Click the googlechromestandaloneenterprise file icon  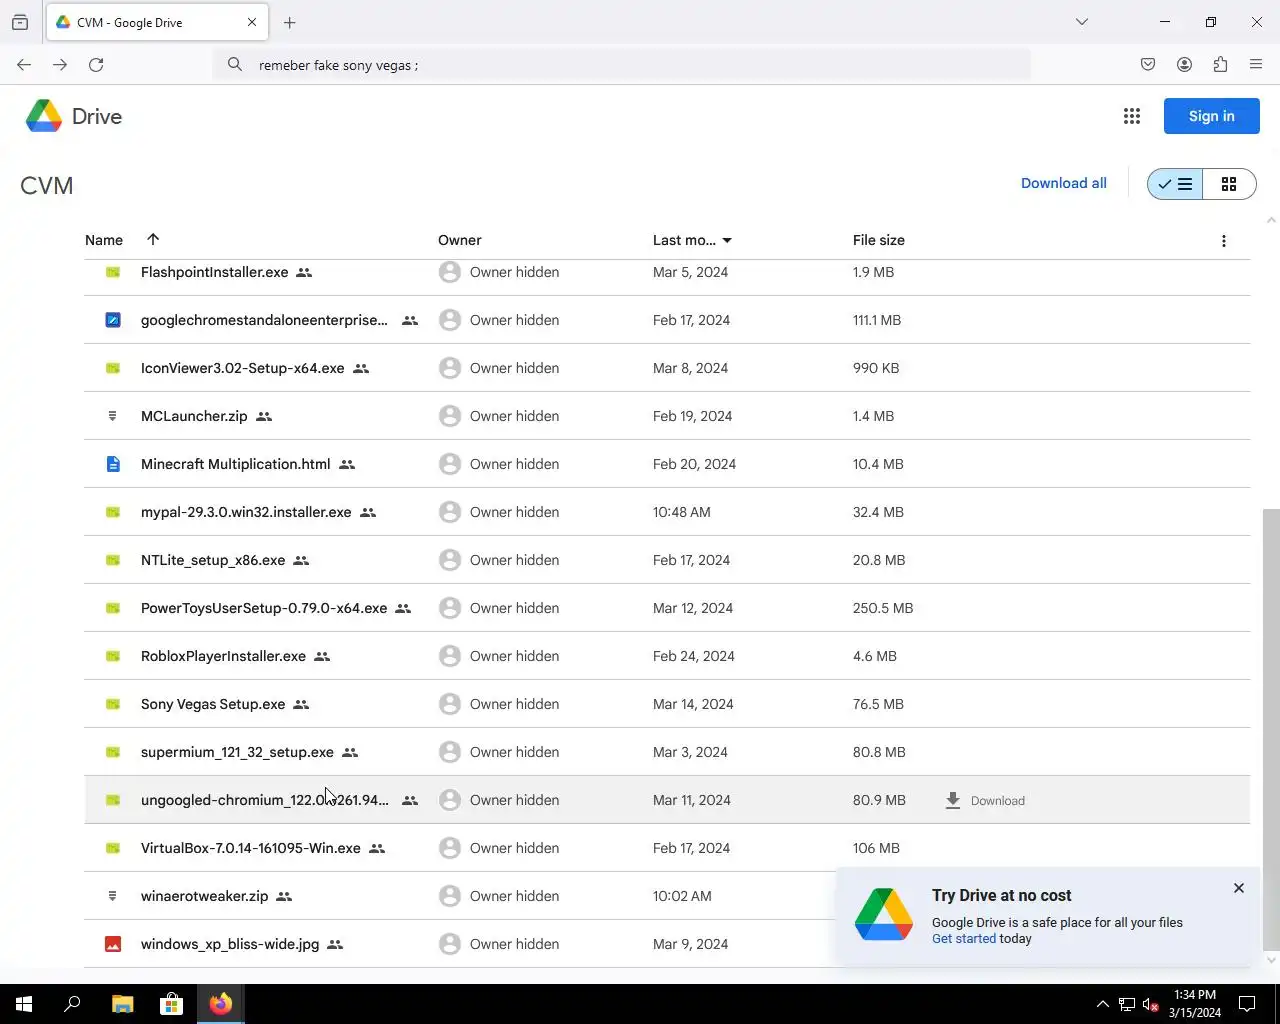pos(113,320)
